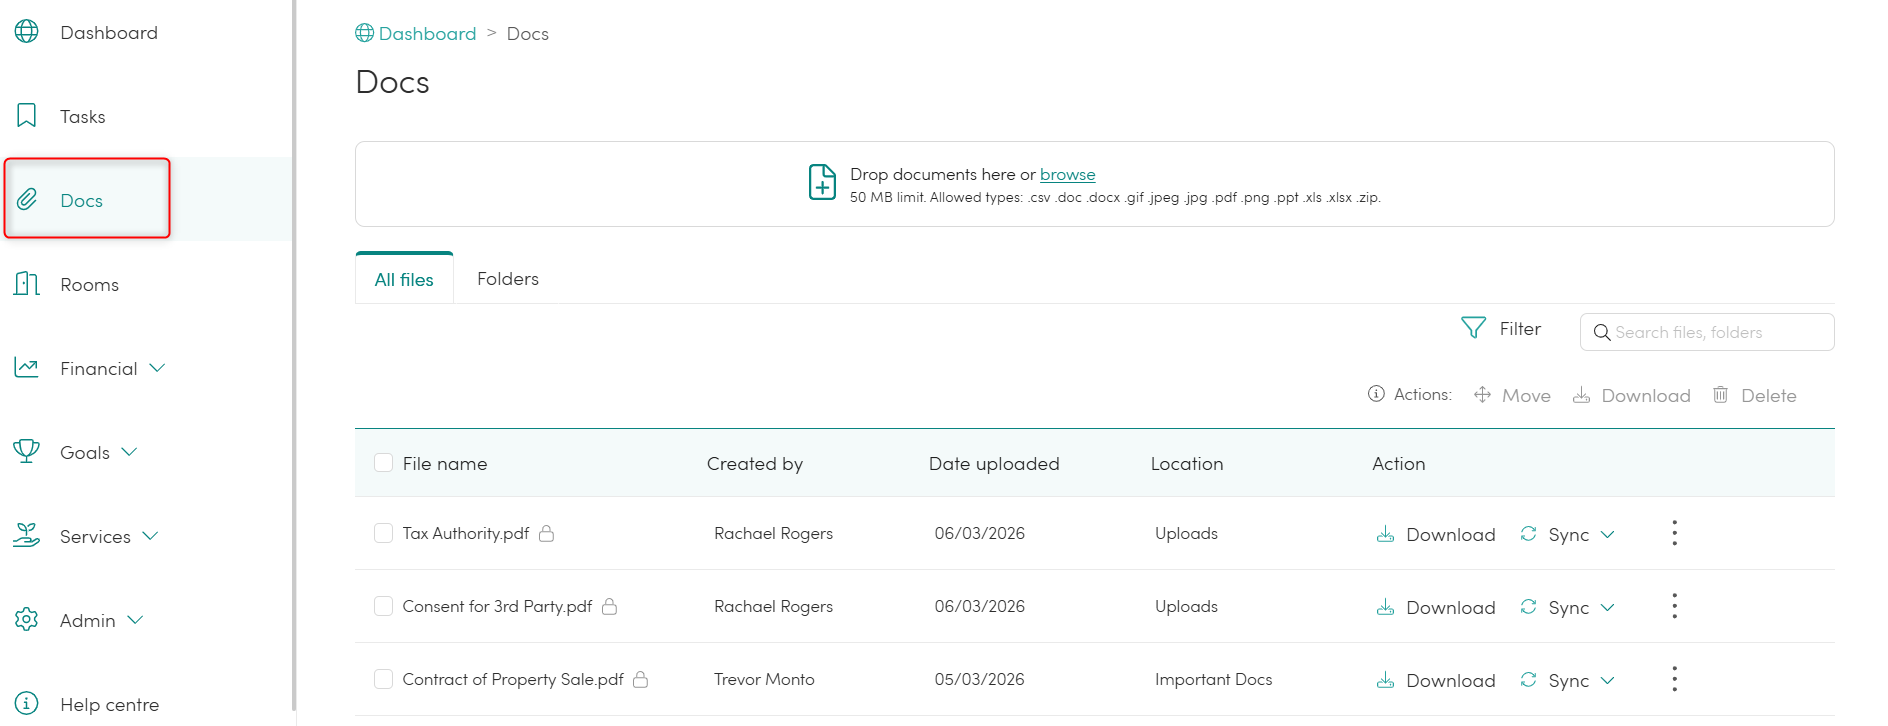
Task: Switch to the Folders tab
Action: tap(507, 279)
